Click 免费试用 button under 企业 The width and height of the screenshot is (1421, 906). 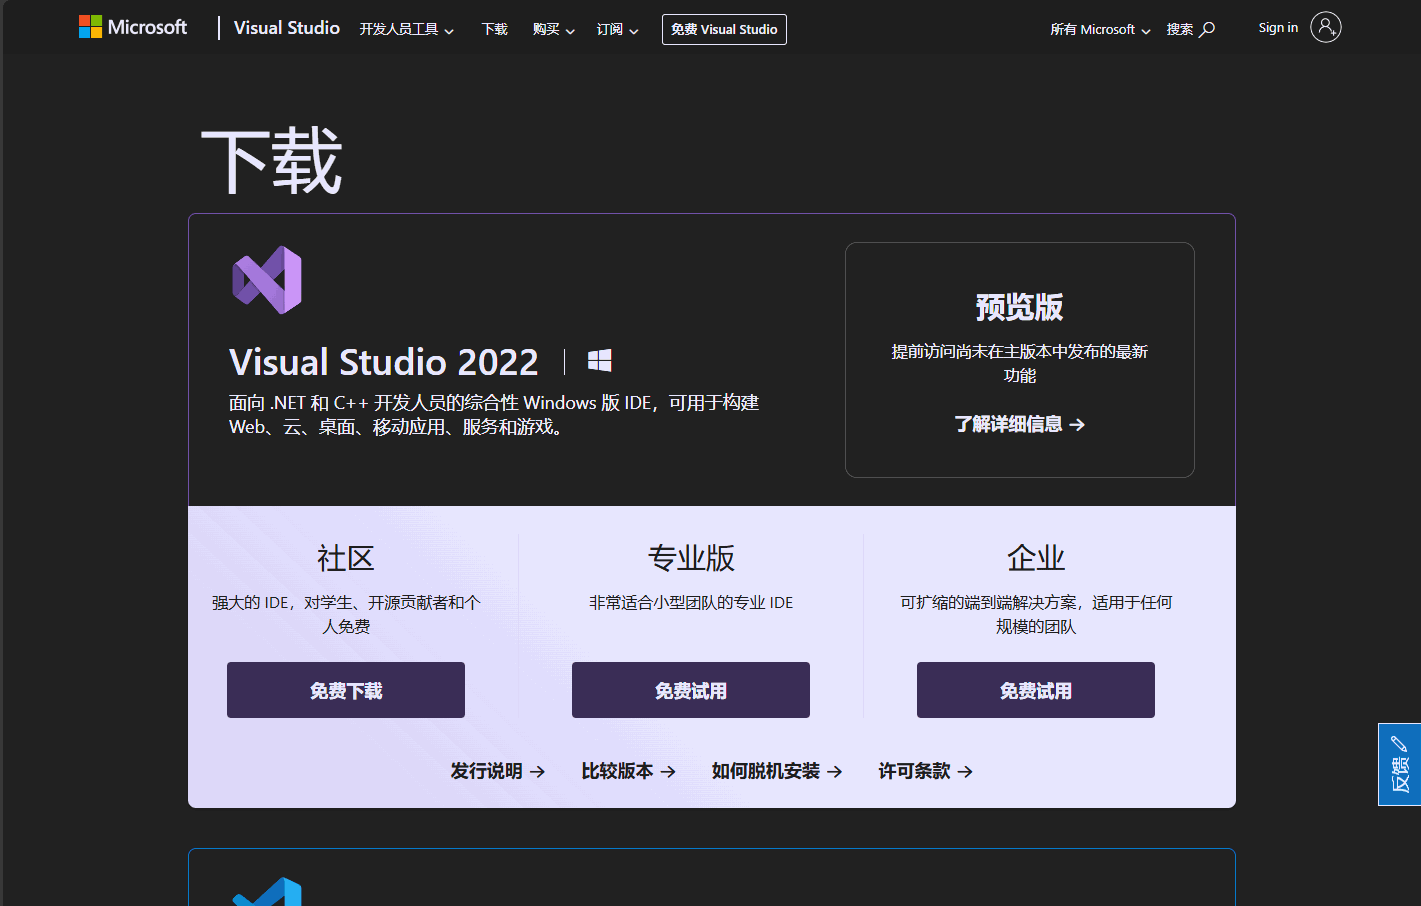(1036, 690)
